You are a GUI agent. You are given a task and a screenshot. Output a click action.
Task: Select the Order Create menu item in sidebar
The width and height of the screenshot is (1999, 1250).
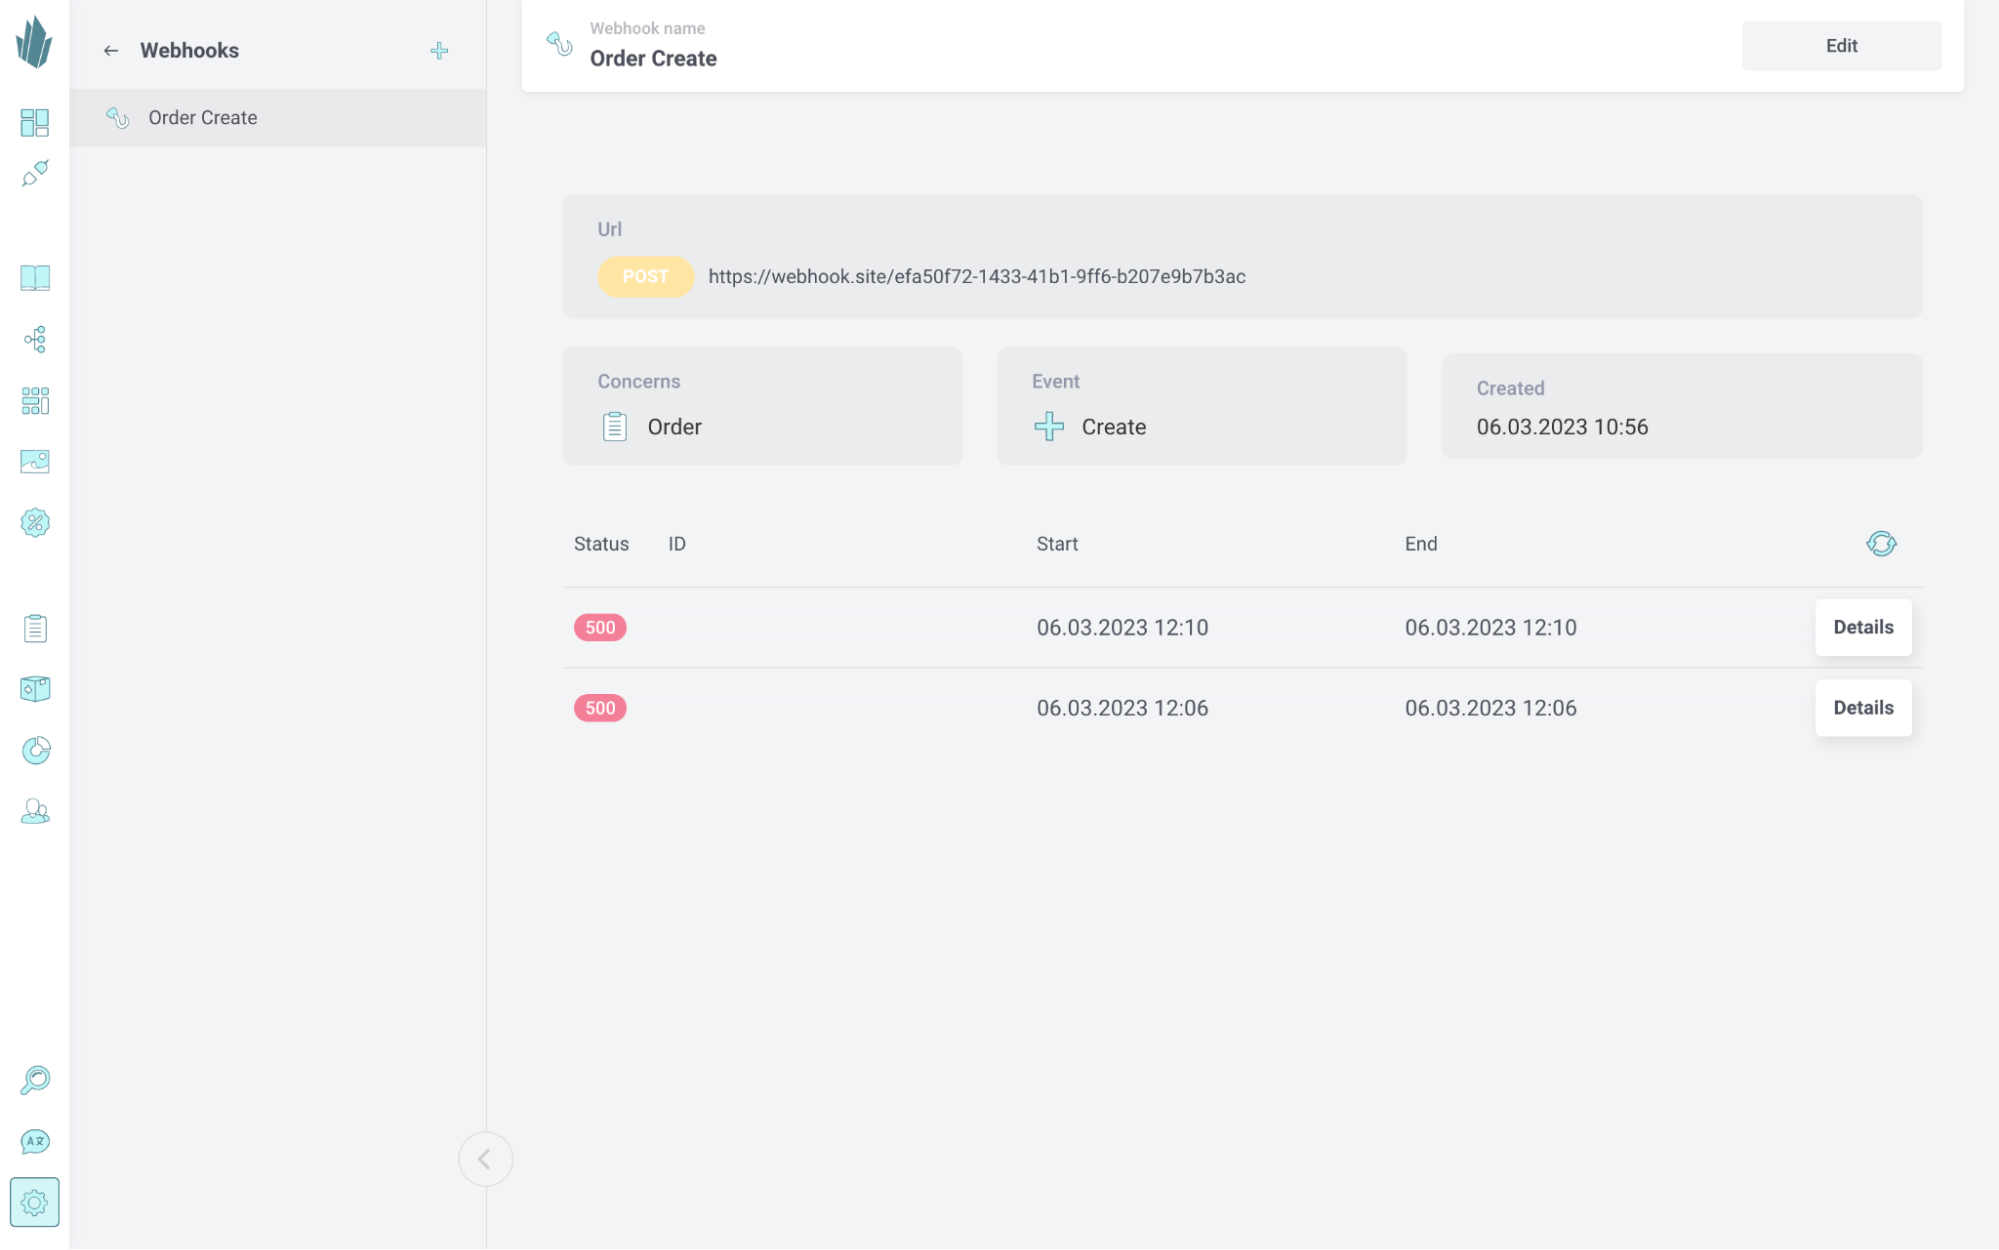point(279,118)
